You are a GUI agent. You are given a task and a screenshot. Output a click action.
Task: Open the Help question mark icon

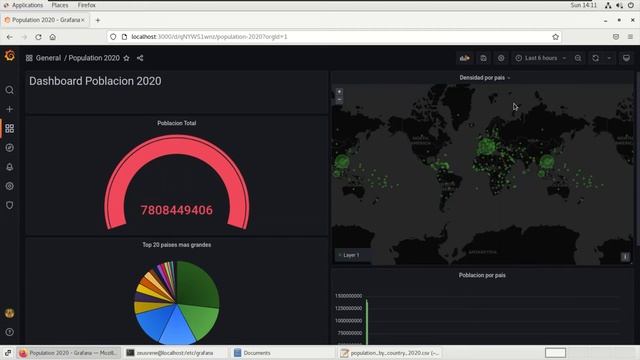[9, 332]
